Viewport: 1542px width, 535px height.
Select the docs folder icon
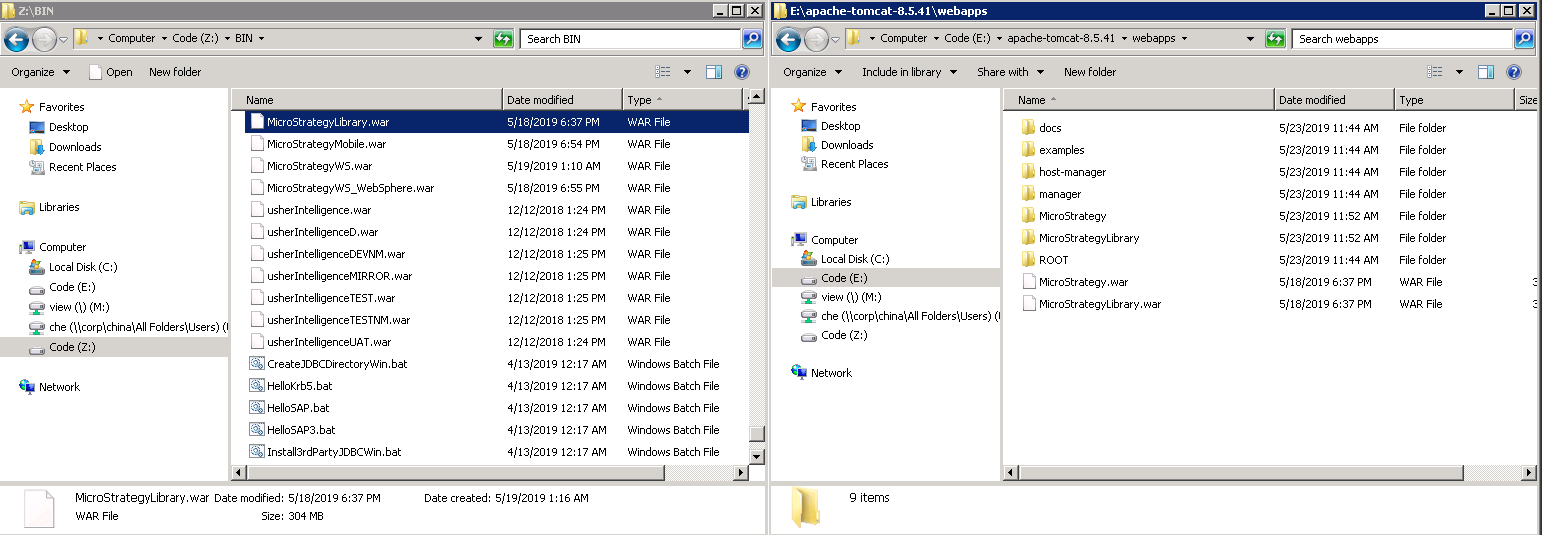tap(1028, 128)
